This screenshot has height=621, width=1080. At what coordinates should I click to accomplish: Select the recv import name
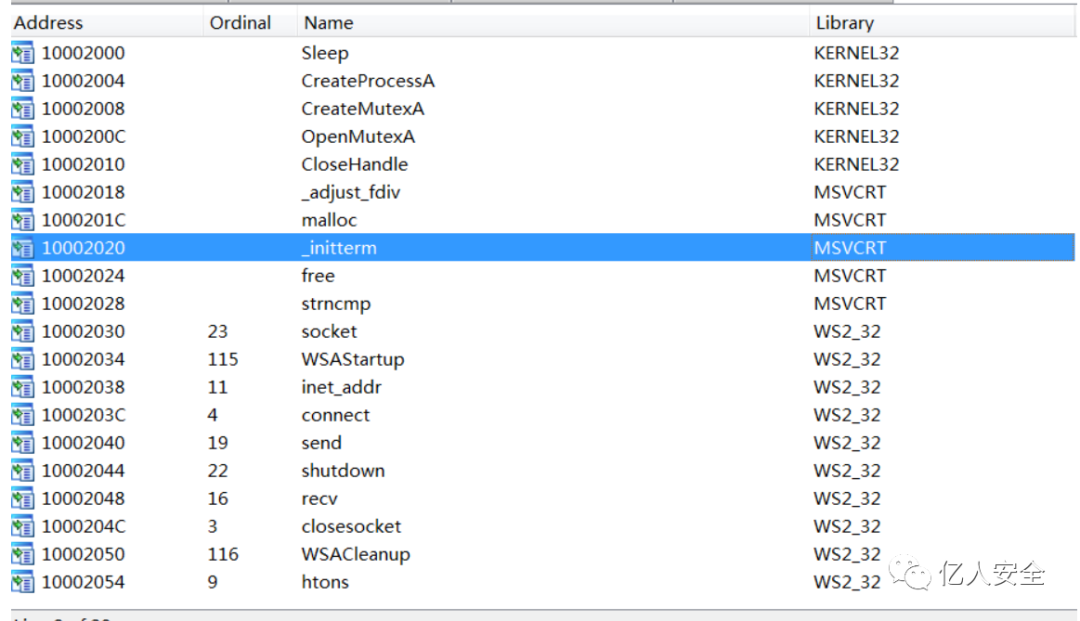click(320, 498)
